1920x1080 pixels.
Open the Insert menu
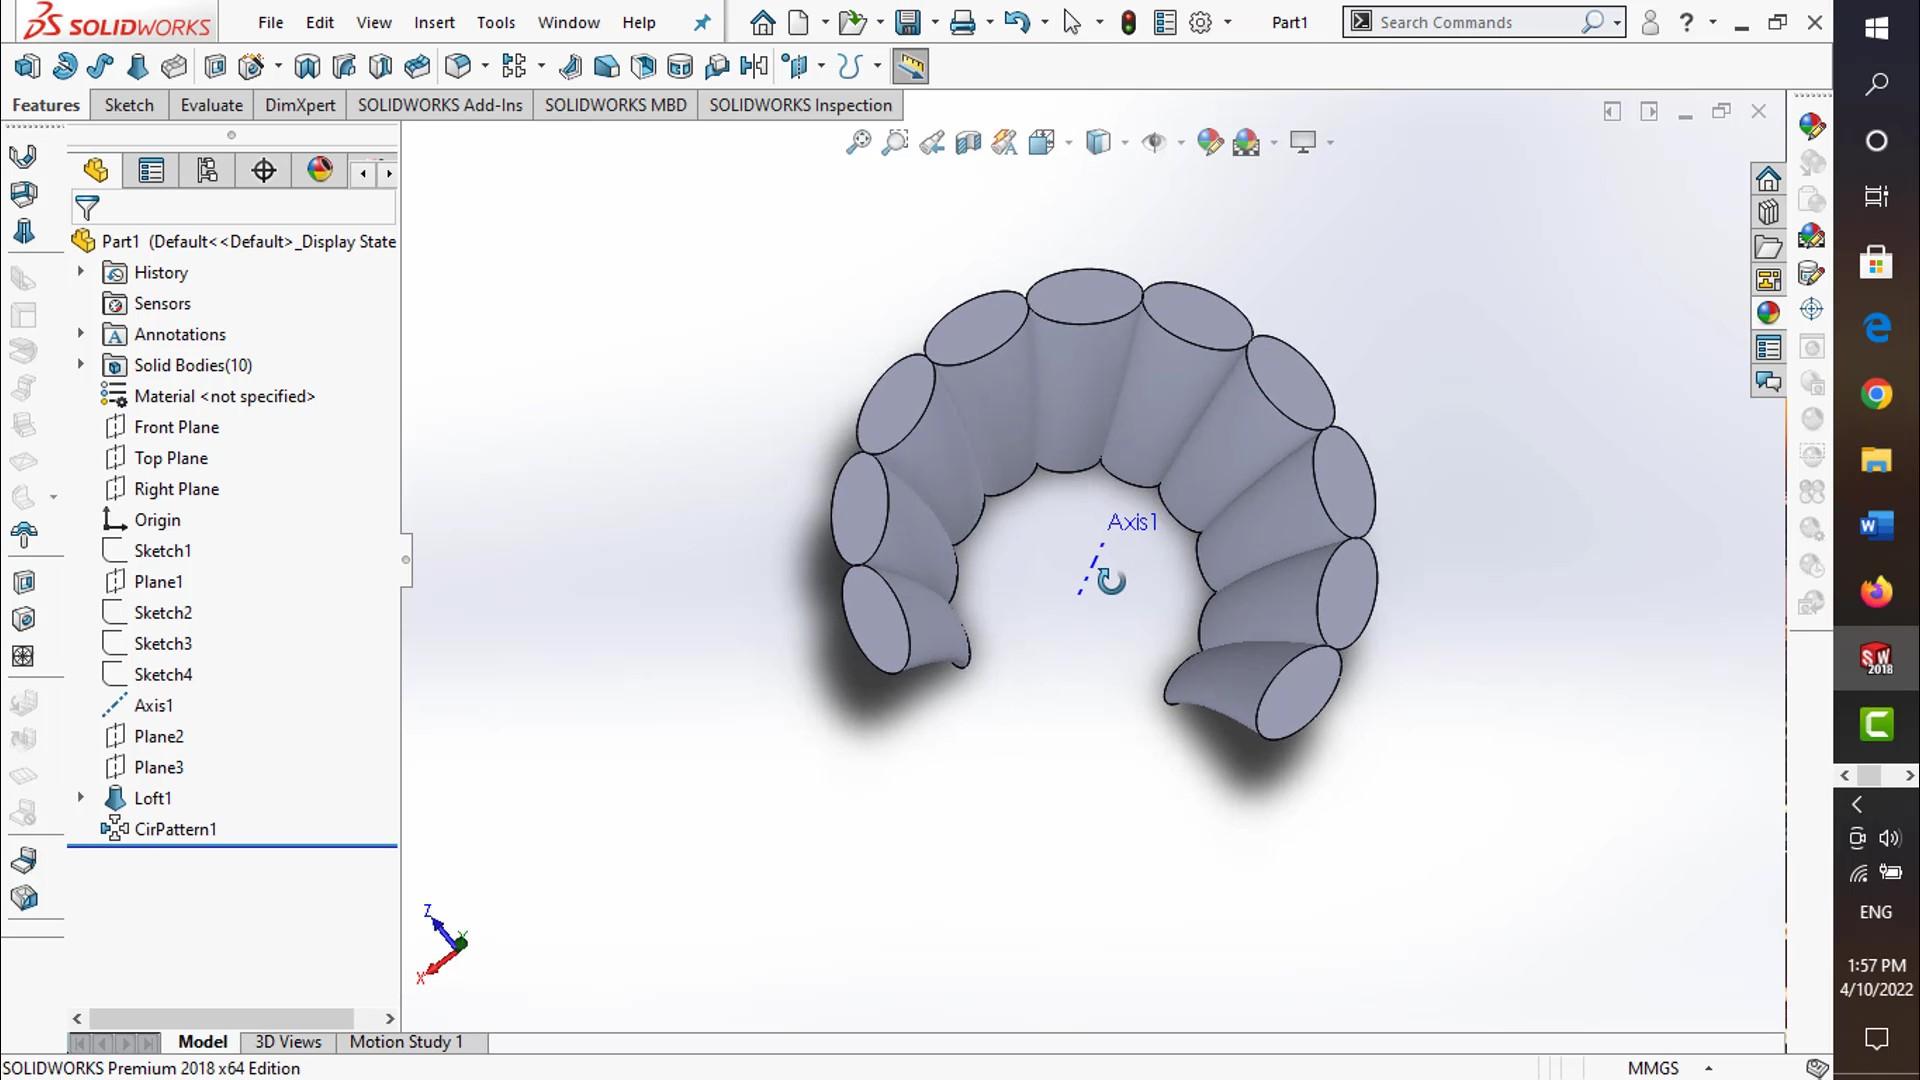coord(434,22)
